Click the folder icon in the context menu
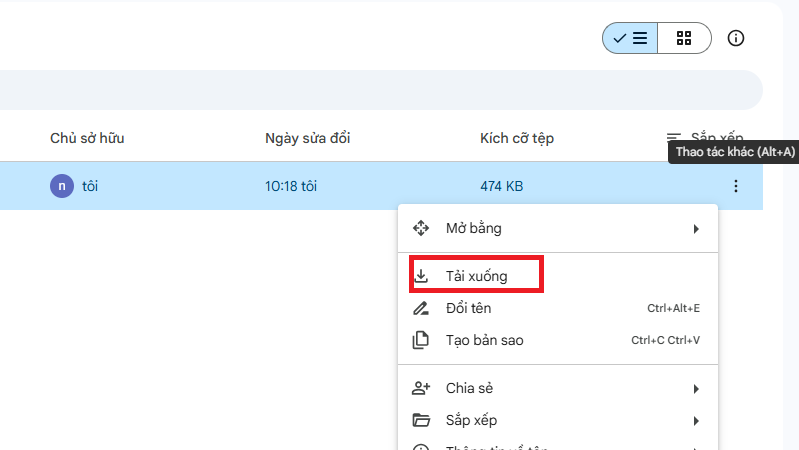This screenshot has height=450, width=799. coord(421,420)
